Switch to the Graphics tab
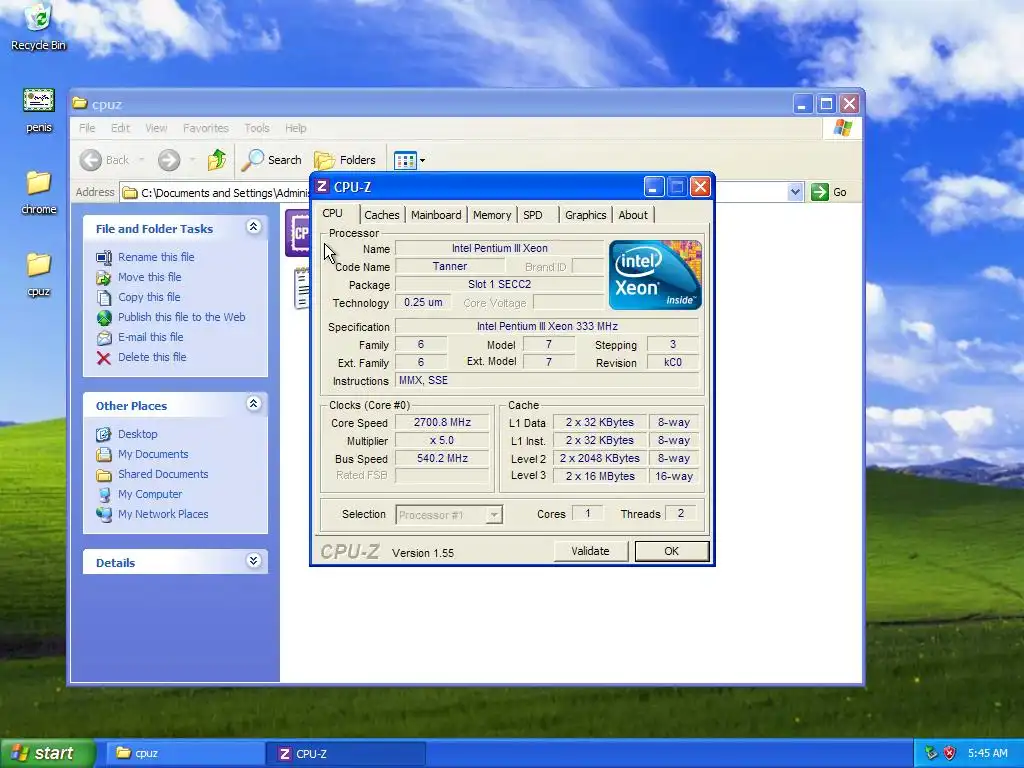Viewport: 1024px width, 768px height. 585,215
